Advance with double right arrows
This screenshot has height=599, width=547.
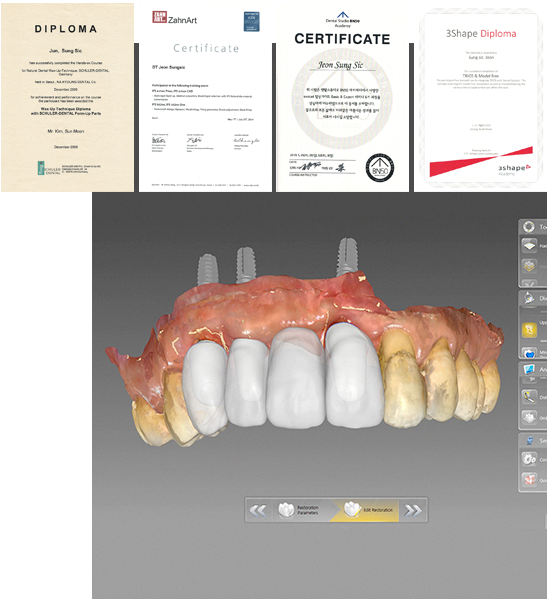[x=413, y=510]
